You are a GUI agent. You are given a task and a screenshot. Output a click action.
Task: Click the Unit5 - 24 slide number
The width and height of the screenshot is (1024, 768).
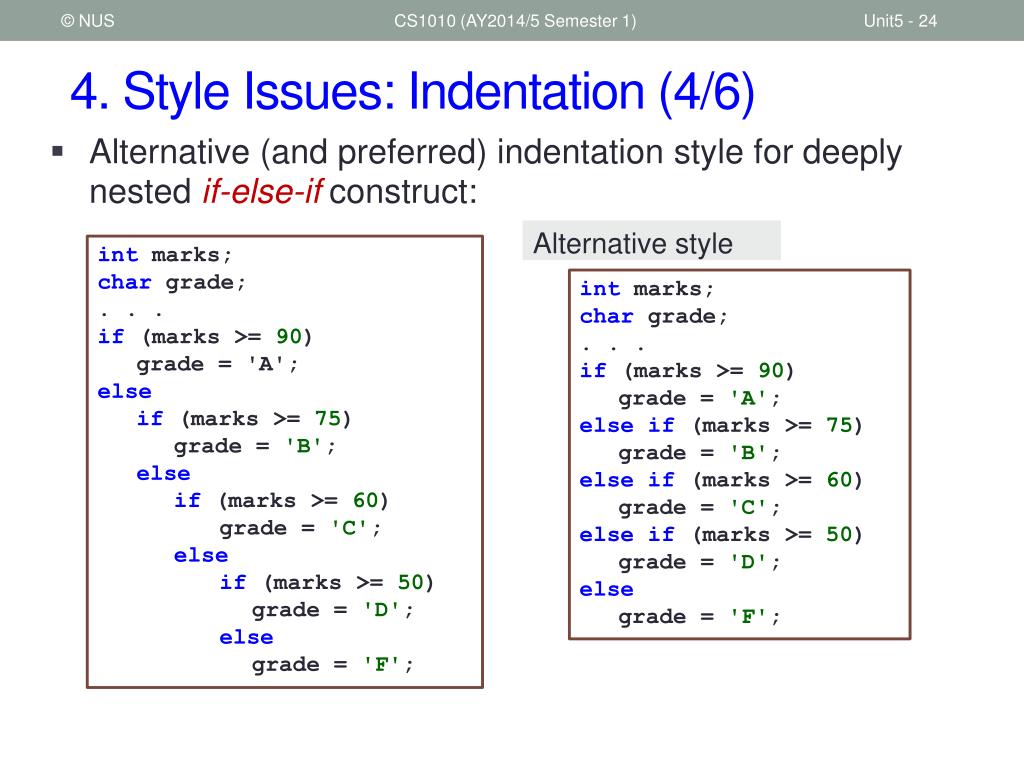point(900,21)
